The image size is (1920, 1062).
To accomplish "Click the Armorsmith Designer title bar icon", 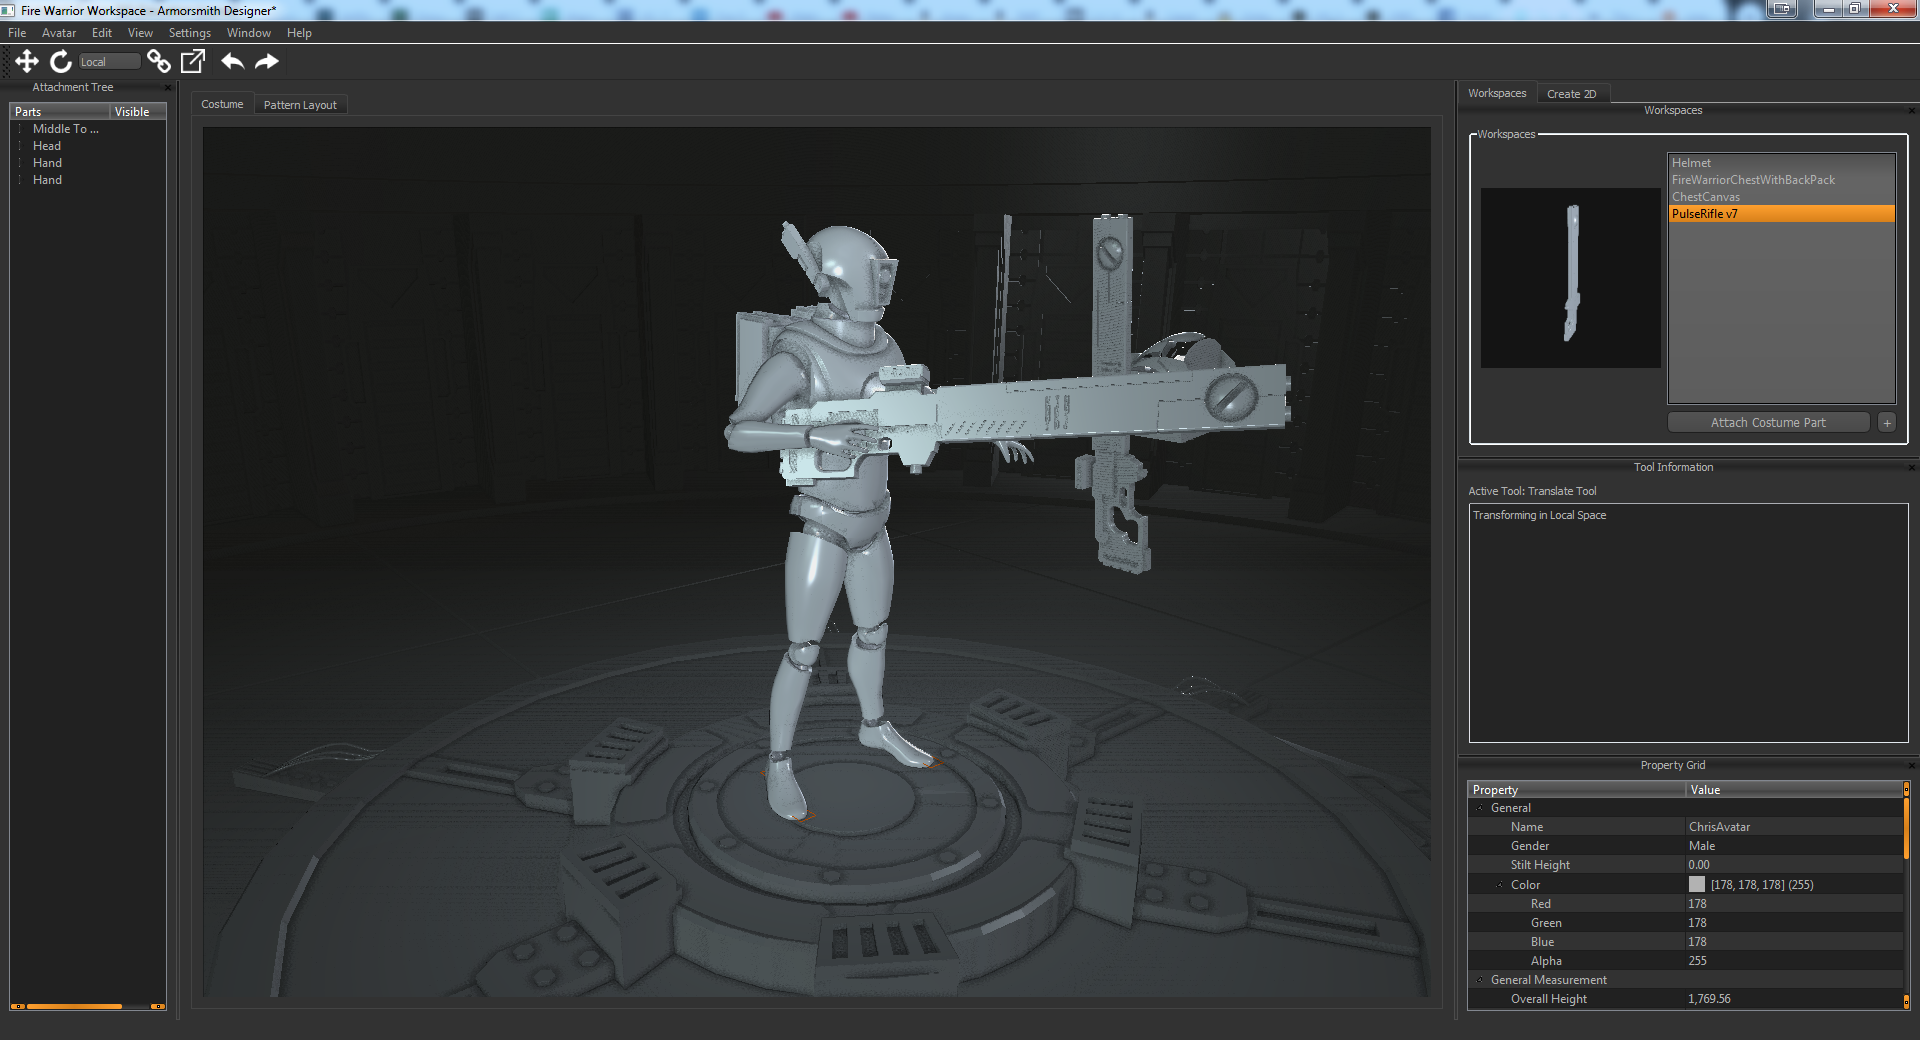I will 8,10.
